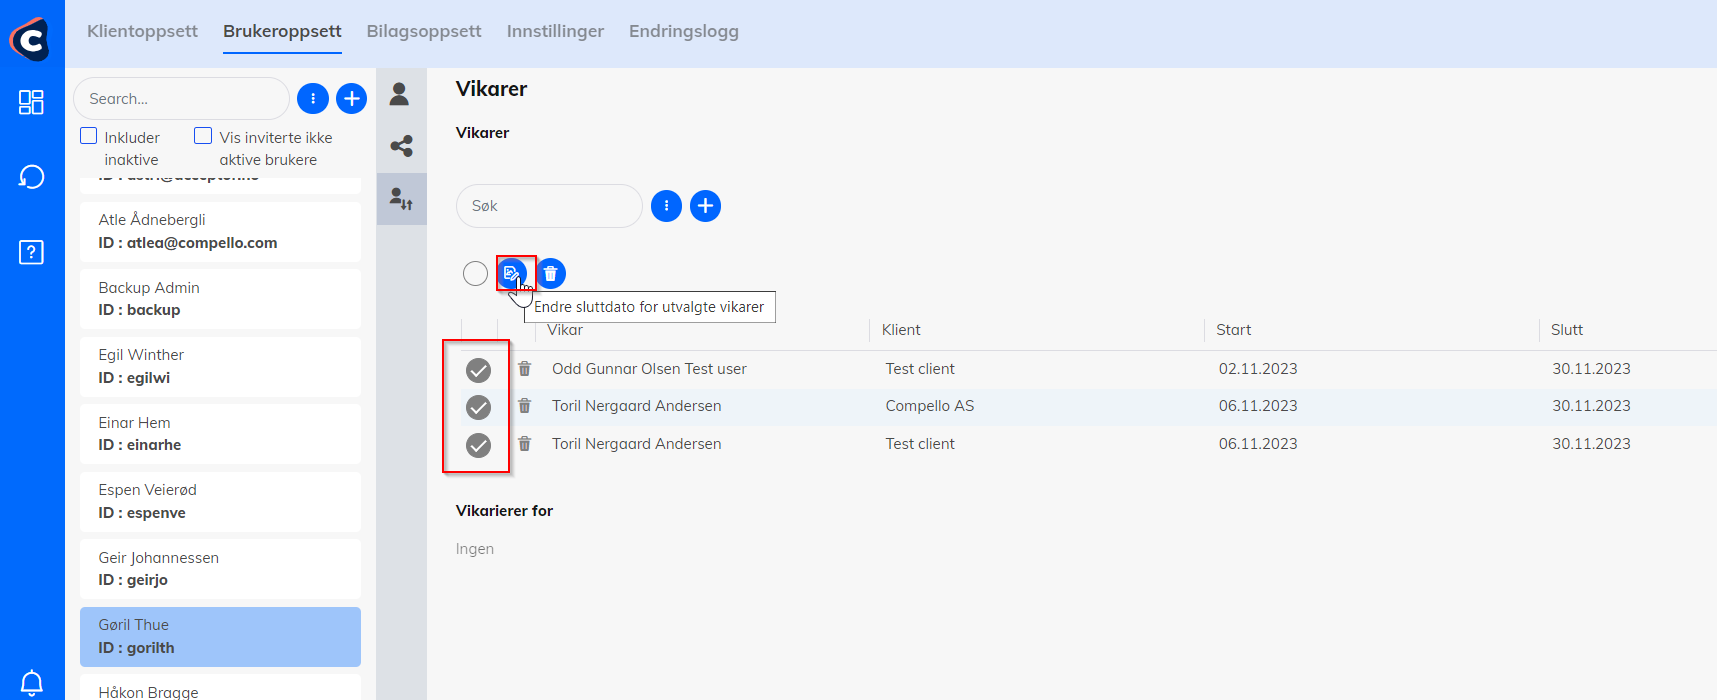Switch to the Klientoppsett tab

pos(142,31)
